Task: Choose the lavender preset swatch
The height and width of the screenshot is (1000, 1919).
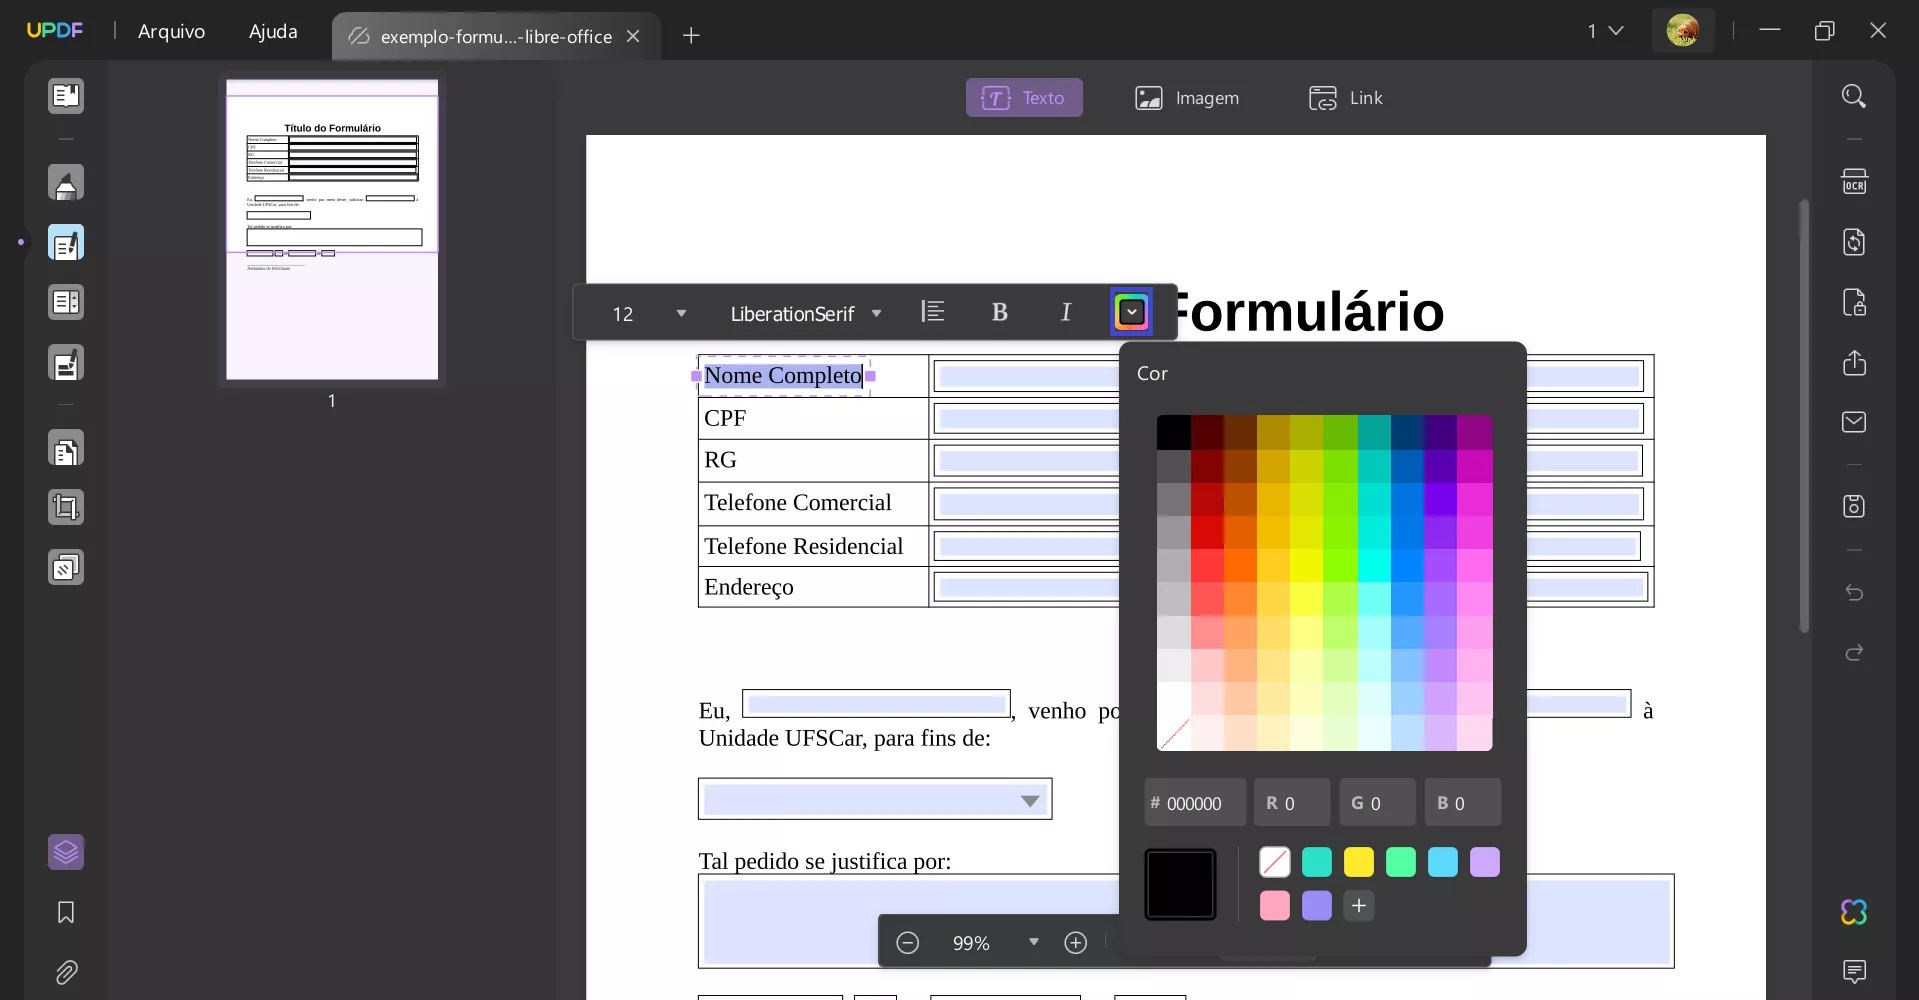Action: click(x=1485, y=862)
